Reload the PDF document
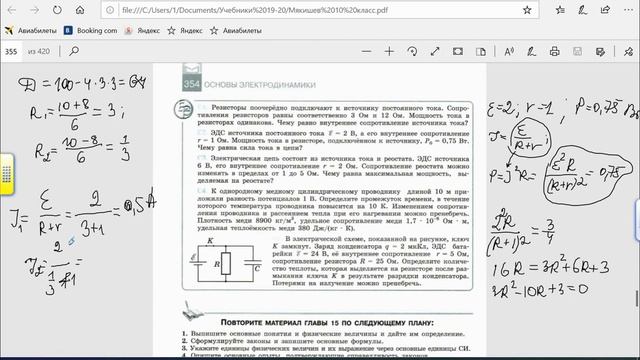The width and height of the screenshot is (640, 360). click(57, 10)
